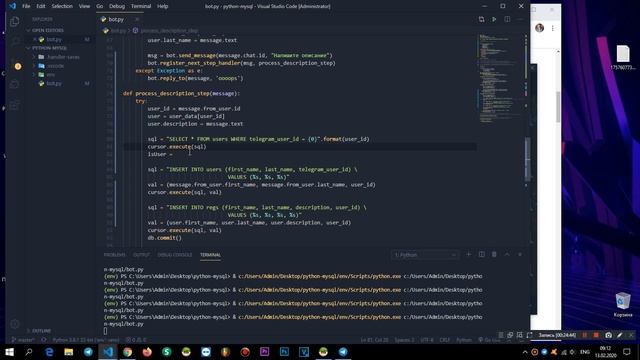The height and width of the screenshot is (360, 640).
Task: Click Visual Studio Code icon in taskbar
Action: point(108,351)
